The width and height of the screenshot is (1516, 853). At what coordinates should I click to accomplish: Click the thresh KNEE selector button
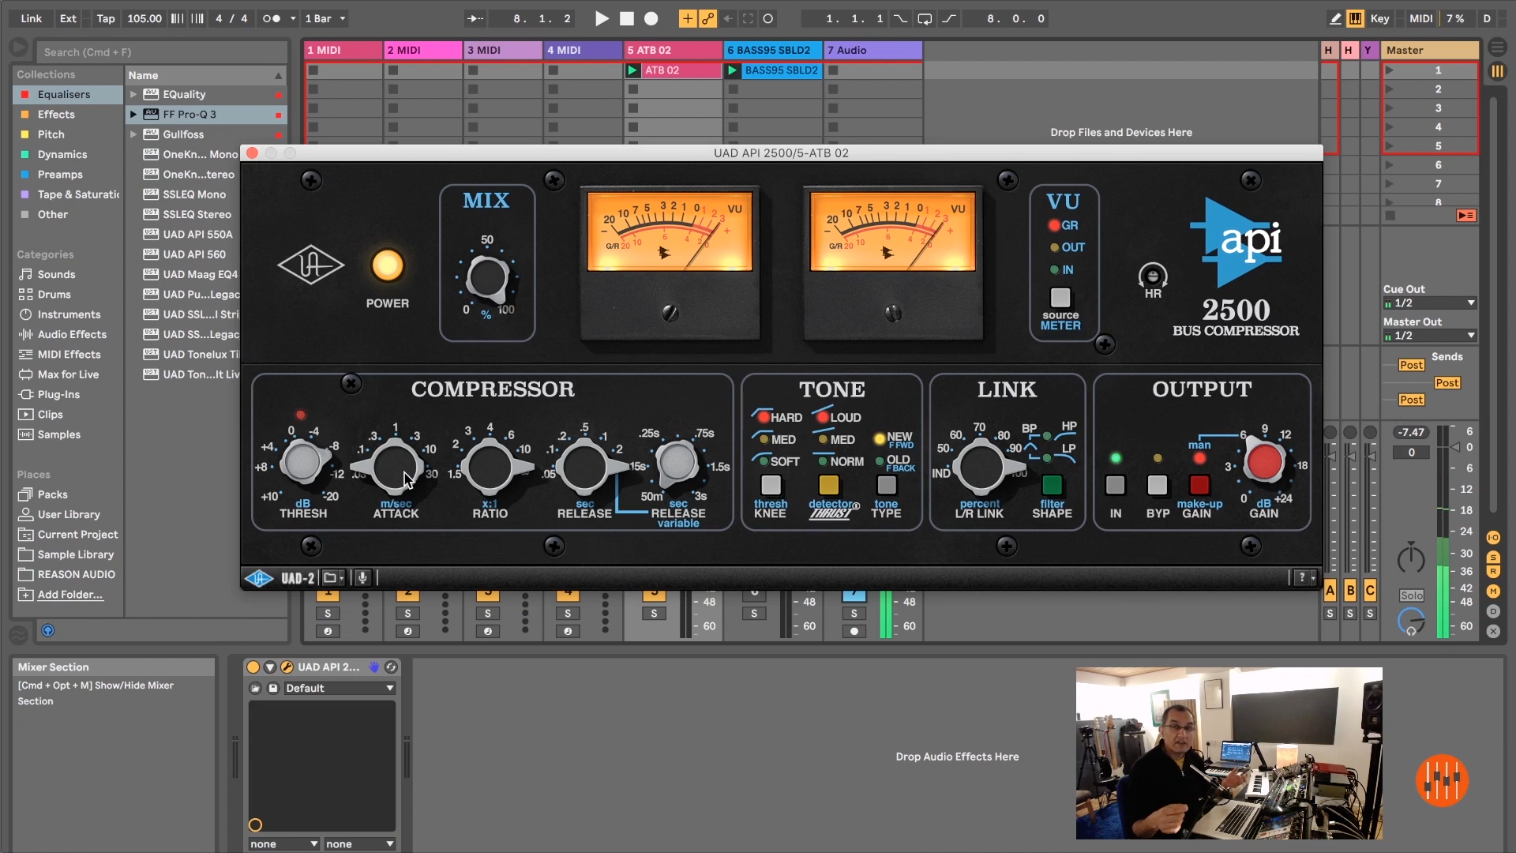click(771, 485)
